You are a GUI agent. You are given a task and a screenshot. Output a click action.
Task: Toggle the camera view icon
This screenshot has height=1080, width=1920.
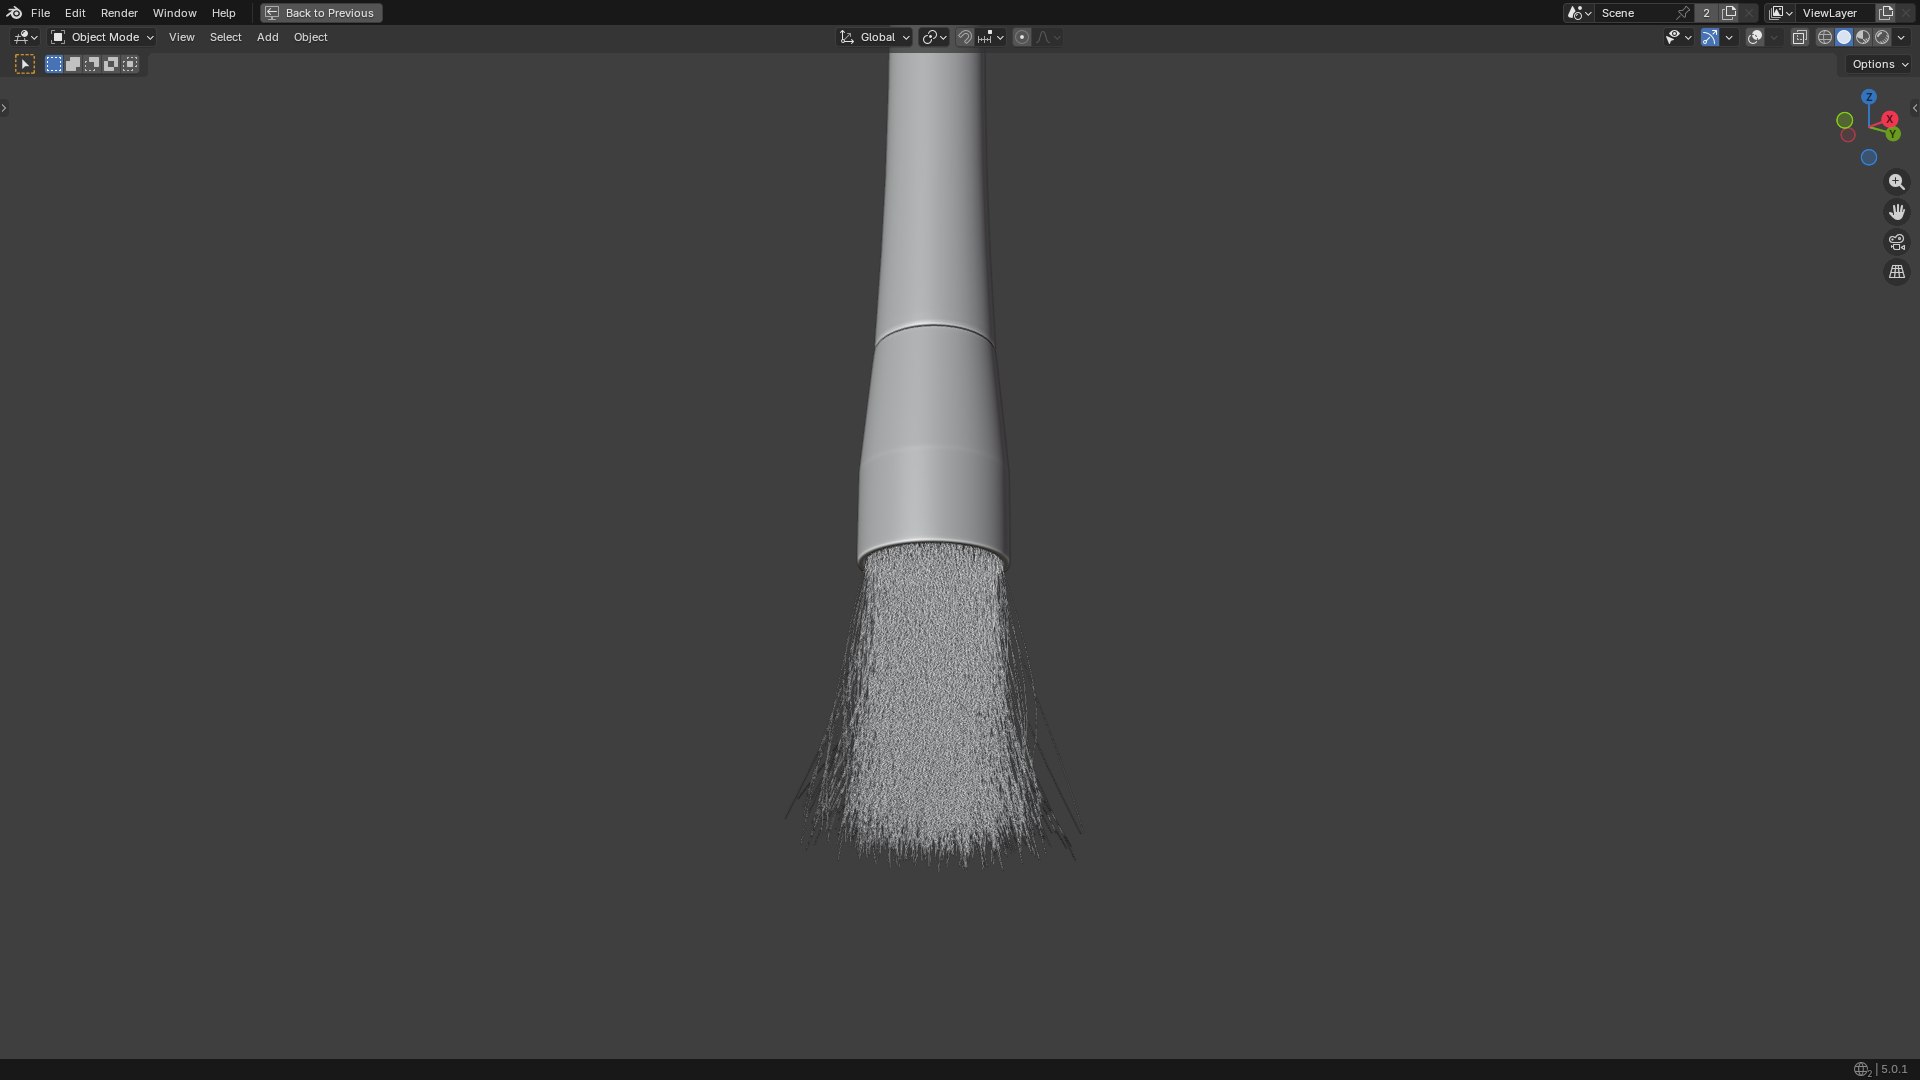[1897, 242]
